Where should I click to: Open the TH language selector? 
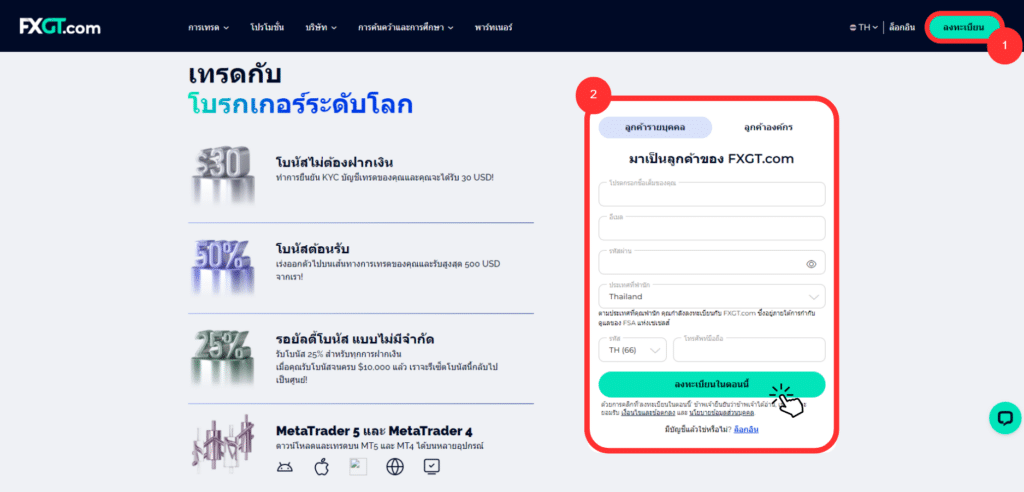pos(864,27)
